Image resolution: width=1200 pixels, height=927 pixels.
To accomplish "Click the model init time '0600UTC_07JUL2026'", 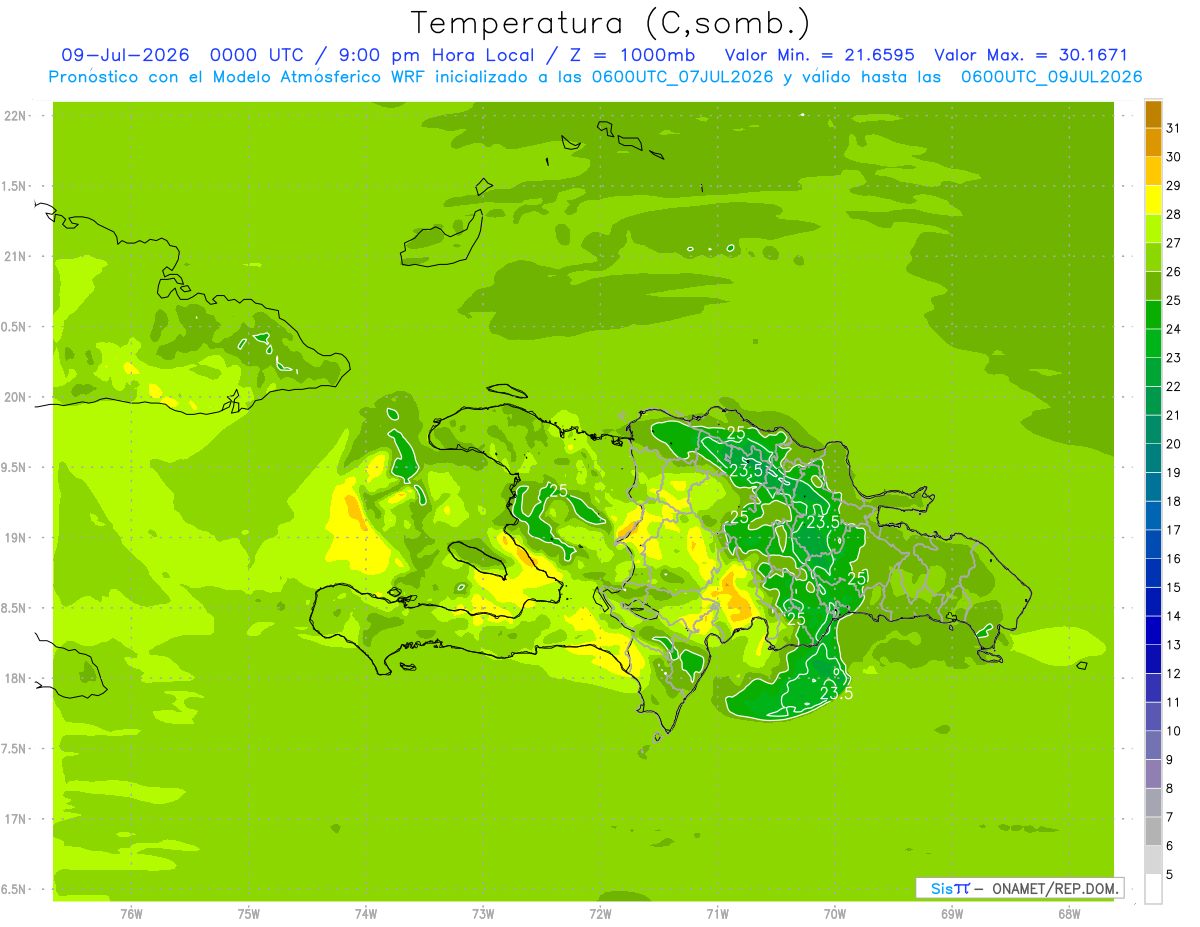I will tap(682, 77).
